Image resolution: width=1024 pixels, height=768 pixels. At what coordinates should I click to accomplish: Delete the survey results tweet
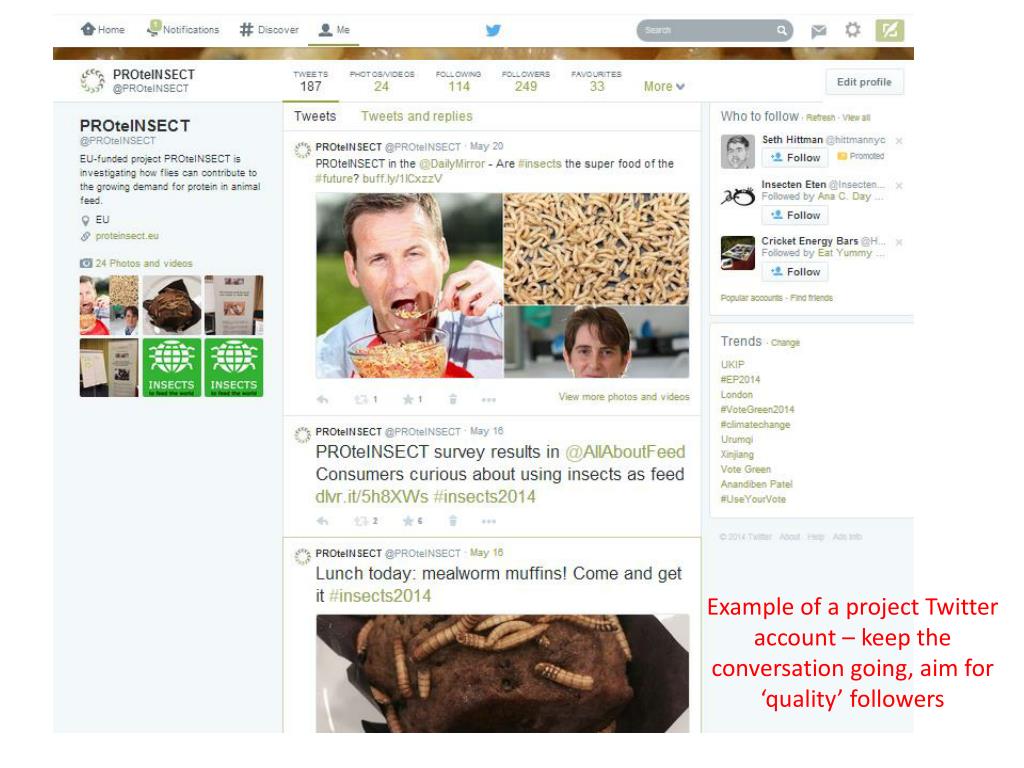453,520
